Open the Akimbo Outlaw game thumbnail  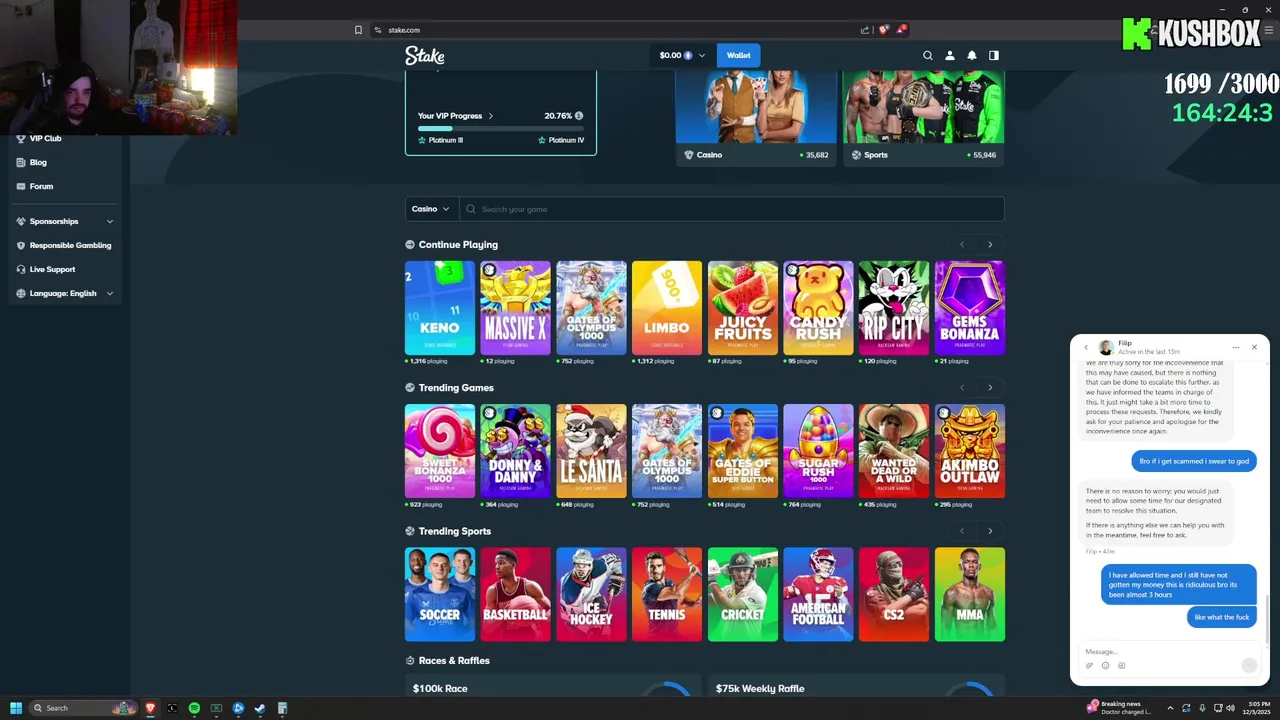click(x=970, y=451)
